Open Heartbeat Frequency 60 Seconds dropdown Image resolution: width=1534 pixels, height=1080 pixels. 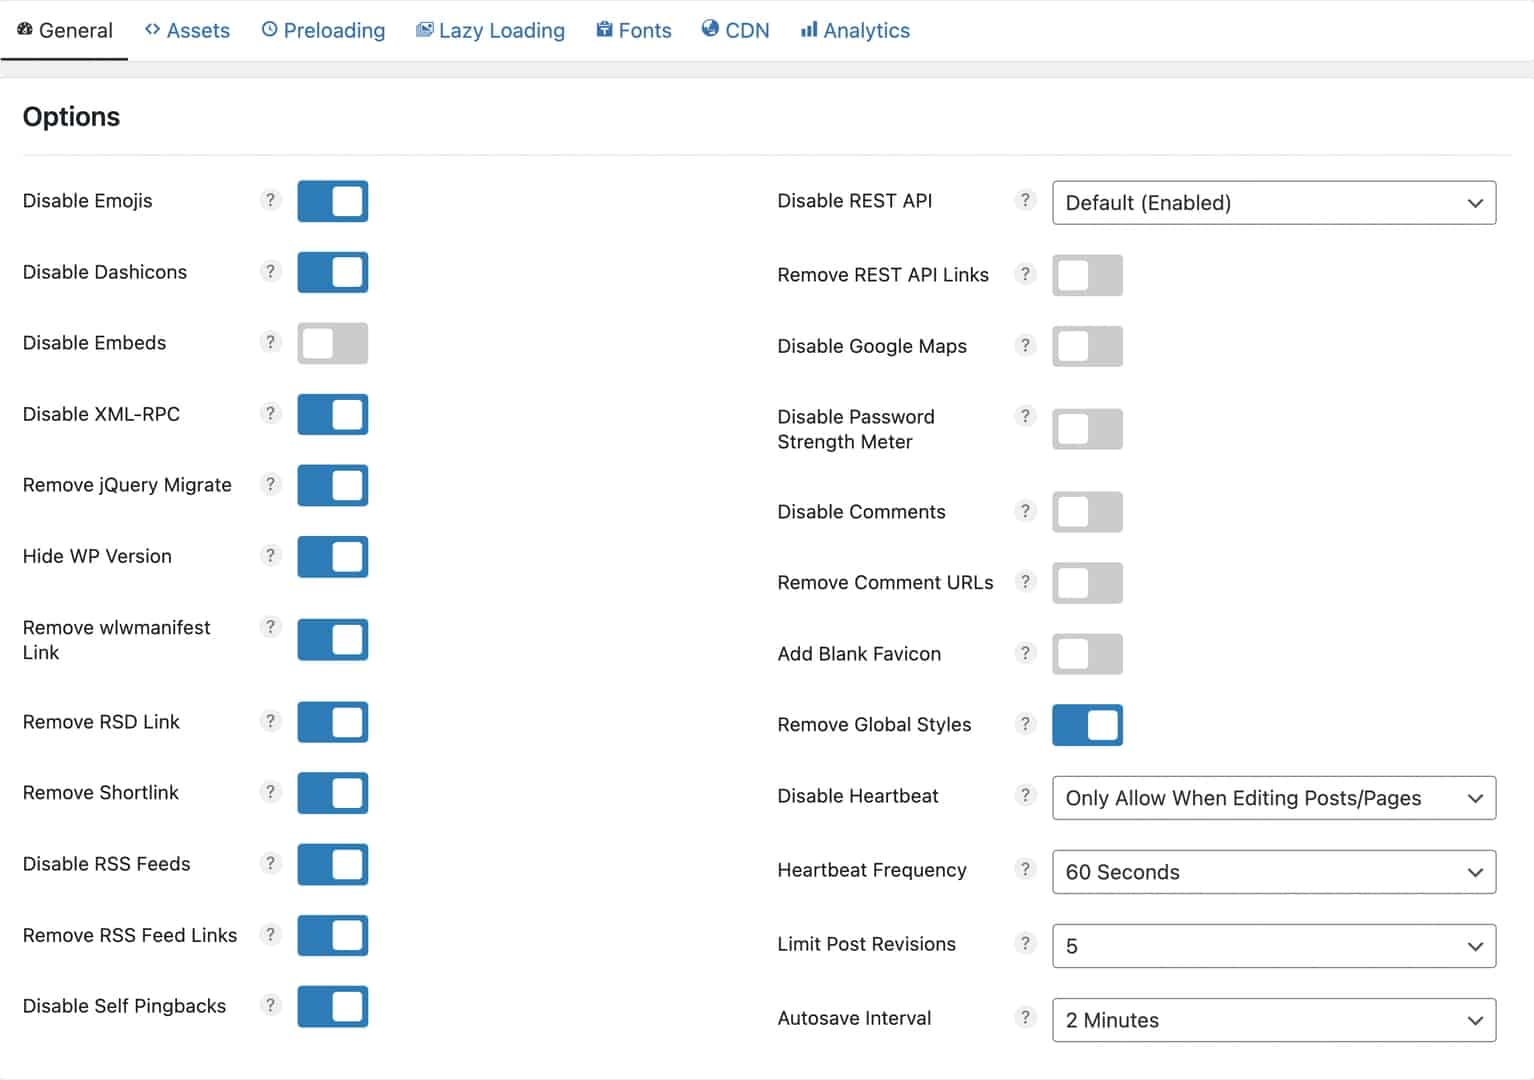1274,872
